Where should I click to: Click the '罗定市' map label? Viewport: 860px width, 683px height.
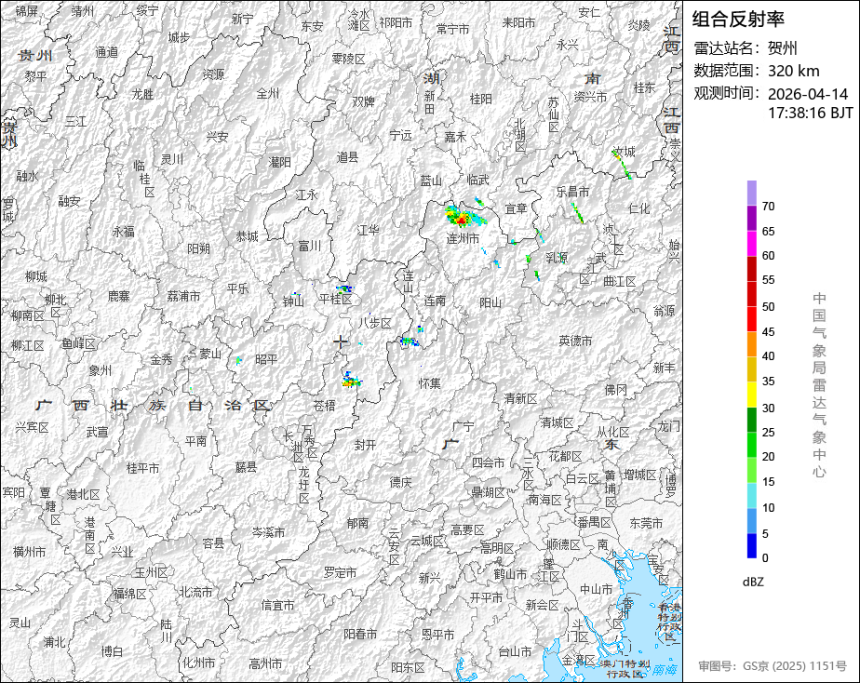point(340,573)
